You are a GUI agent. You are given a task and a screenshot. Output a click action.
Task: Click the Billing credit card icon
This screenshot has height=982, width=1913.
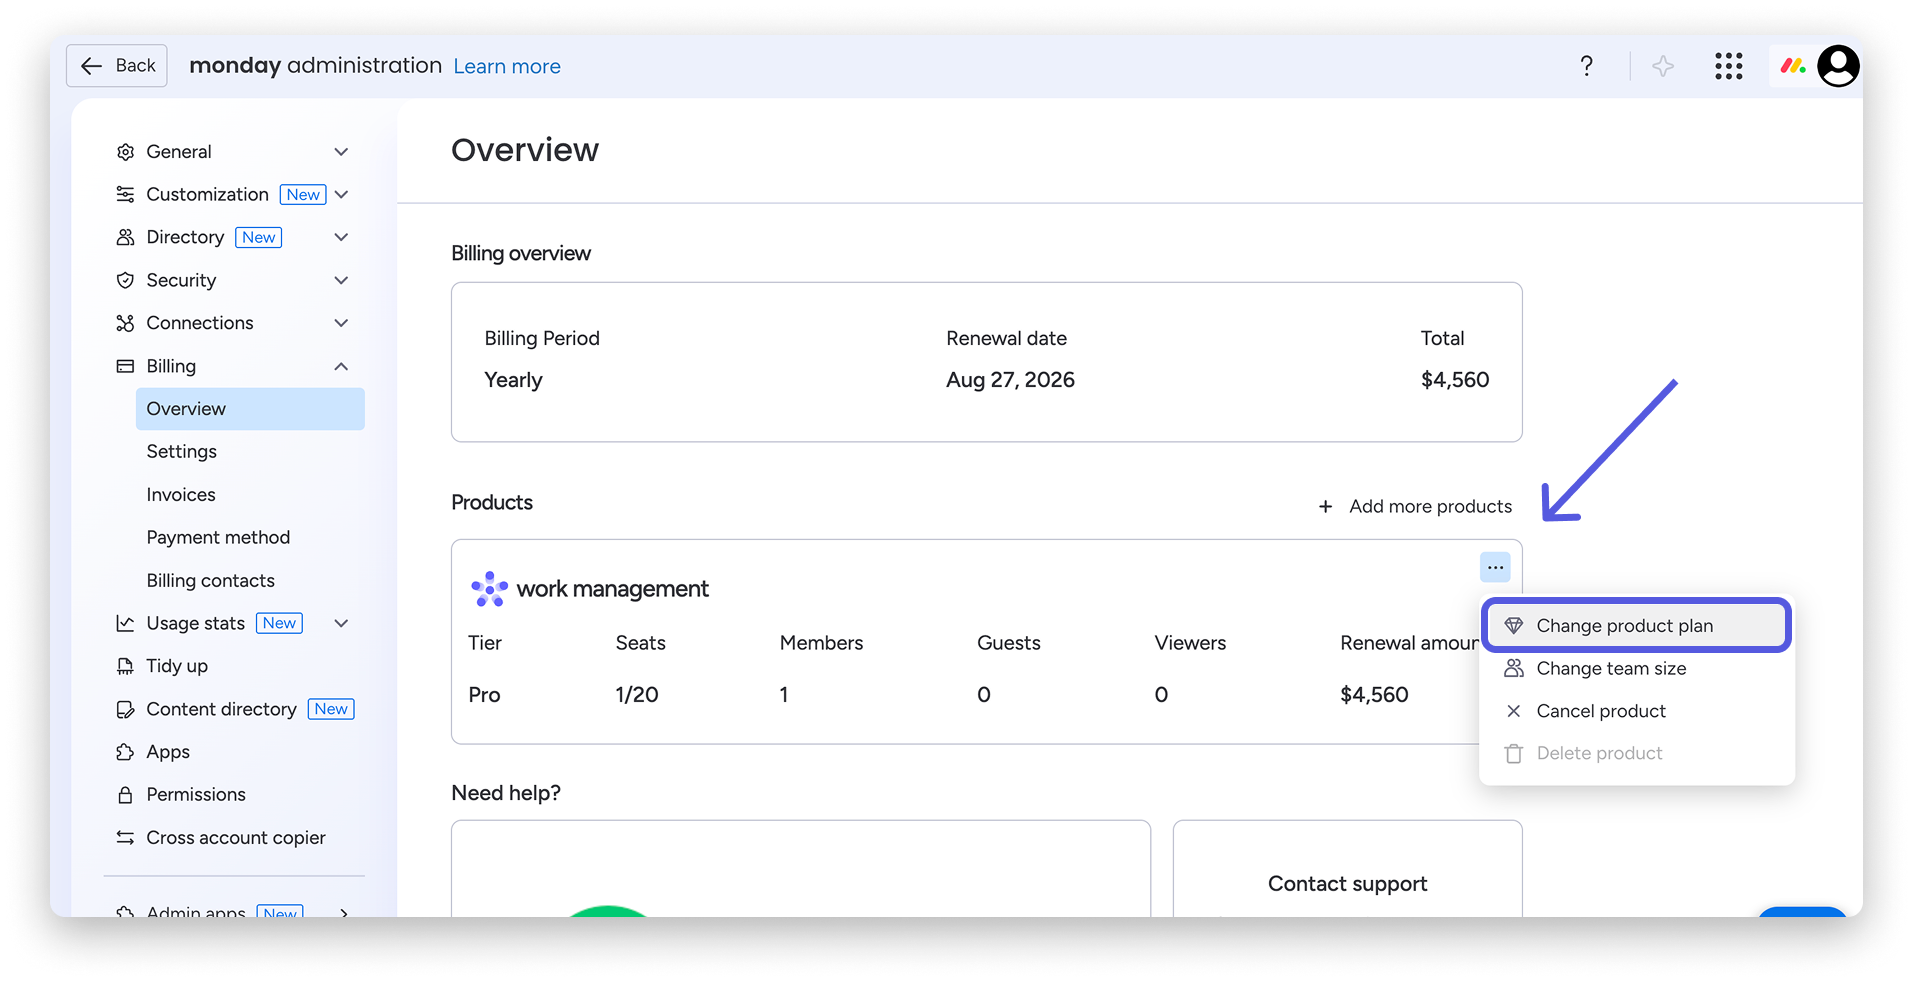point(125,366)
